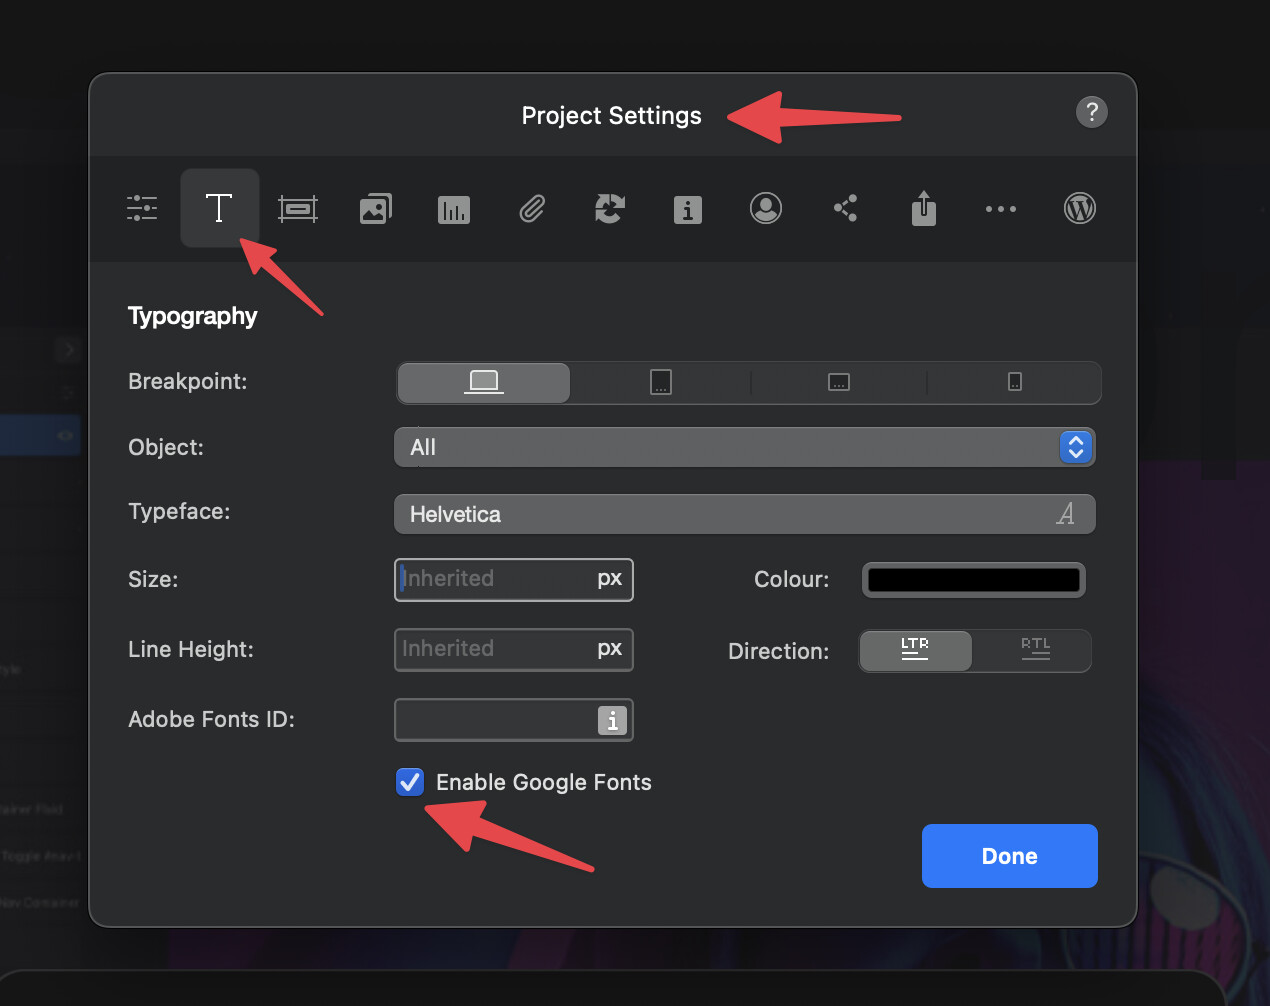1270x1006 pixels.
Task: Open the account user profile icon
Action: [766, 208]
